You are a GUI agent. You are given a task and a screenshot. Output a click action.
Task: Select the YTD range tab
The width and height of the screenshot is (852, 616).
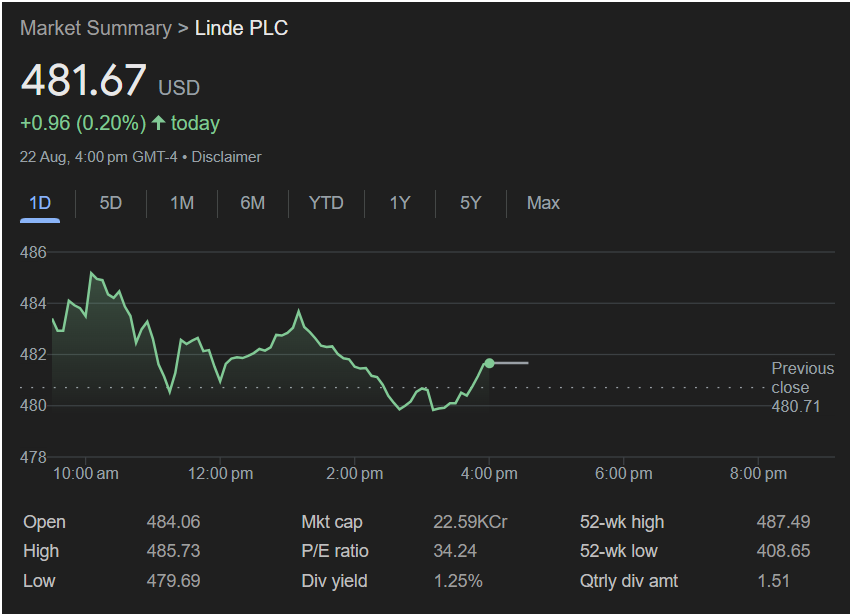click(326, 203)
